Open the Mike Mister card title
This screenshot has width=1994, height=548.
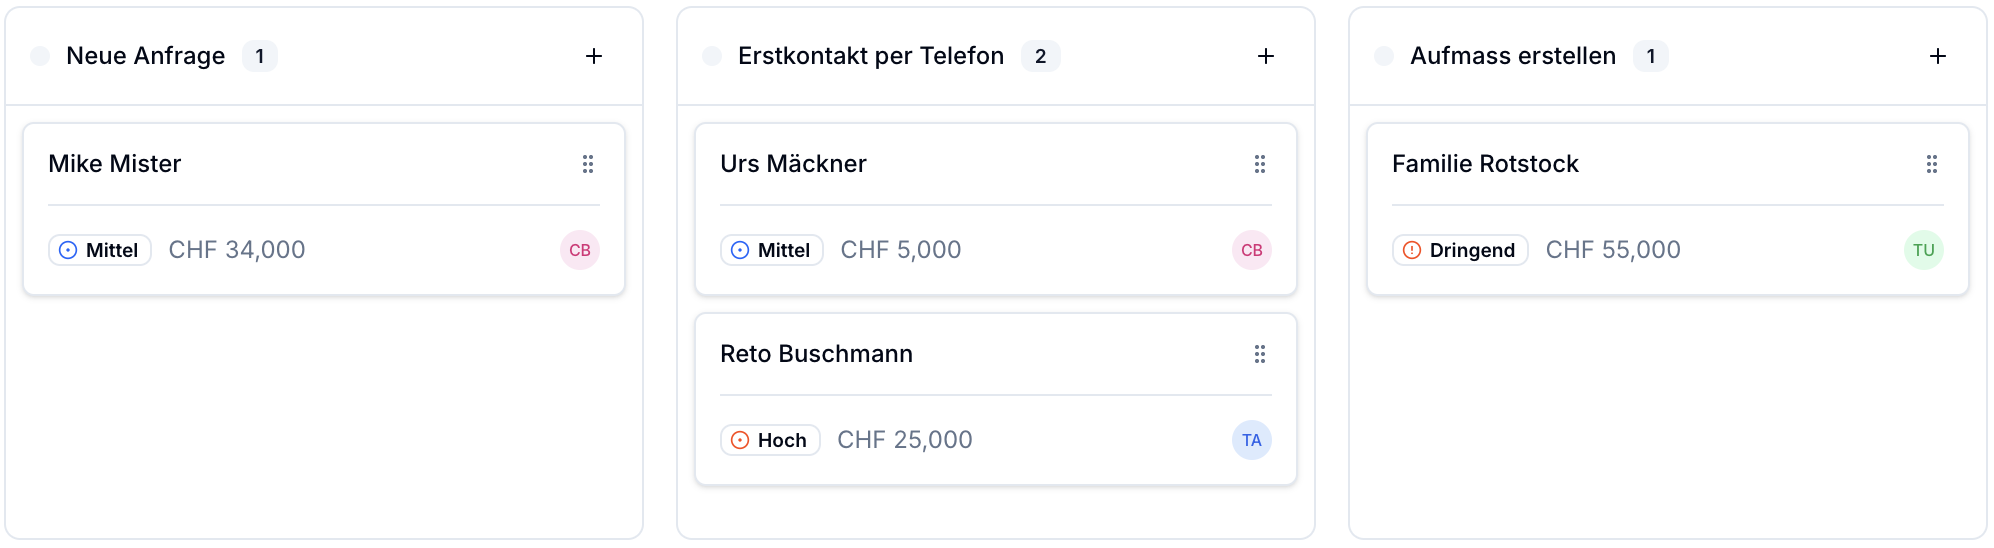pos(115,164)
